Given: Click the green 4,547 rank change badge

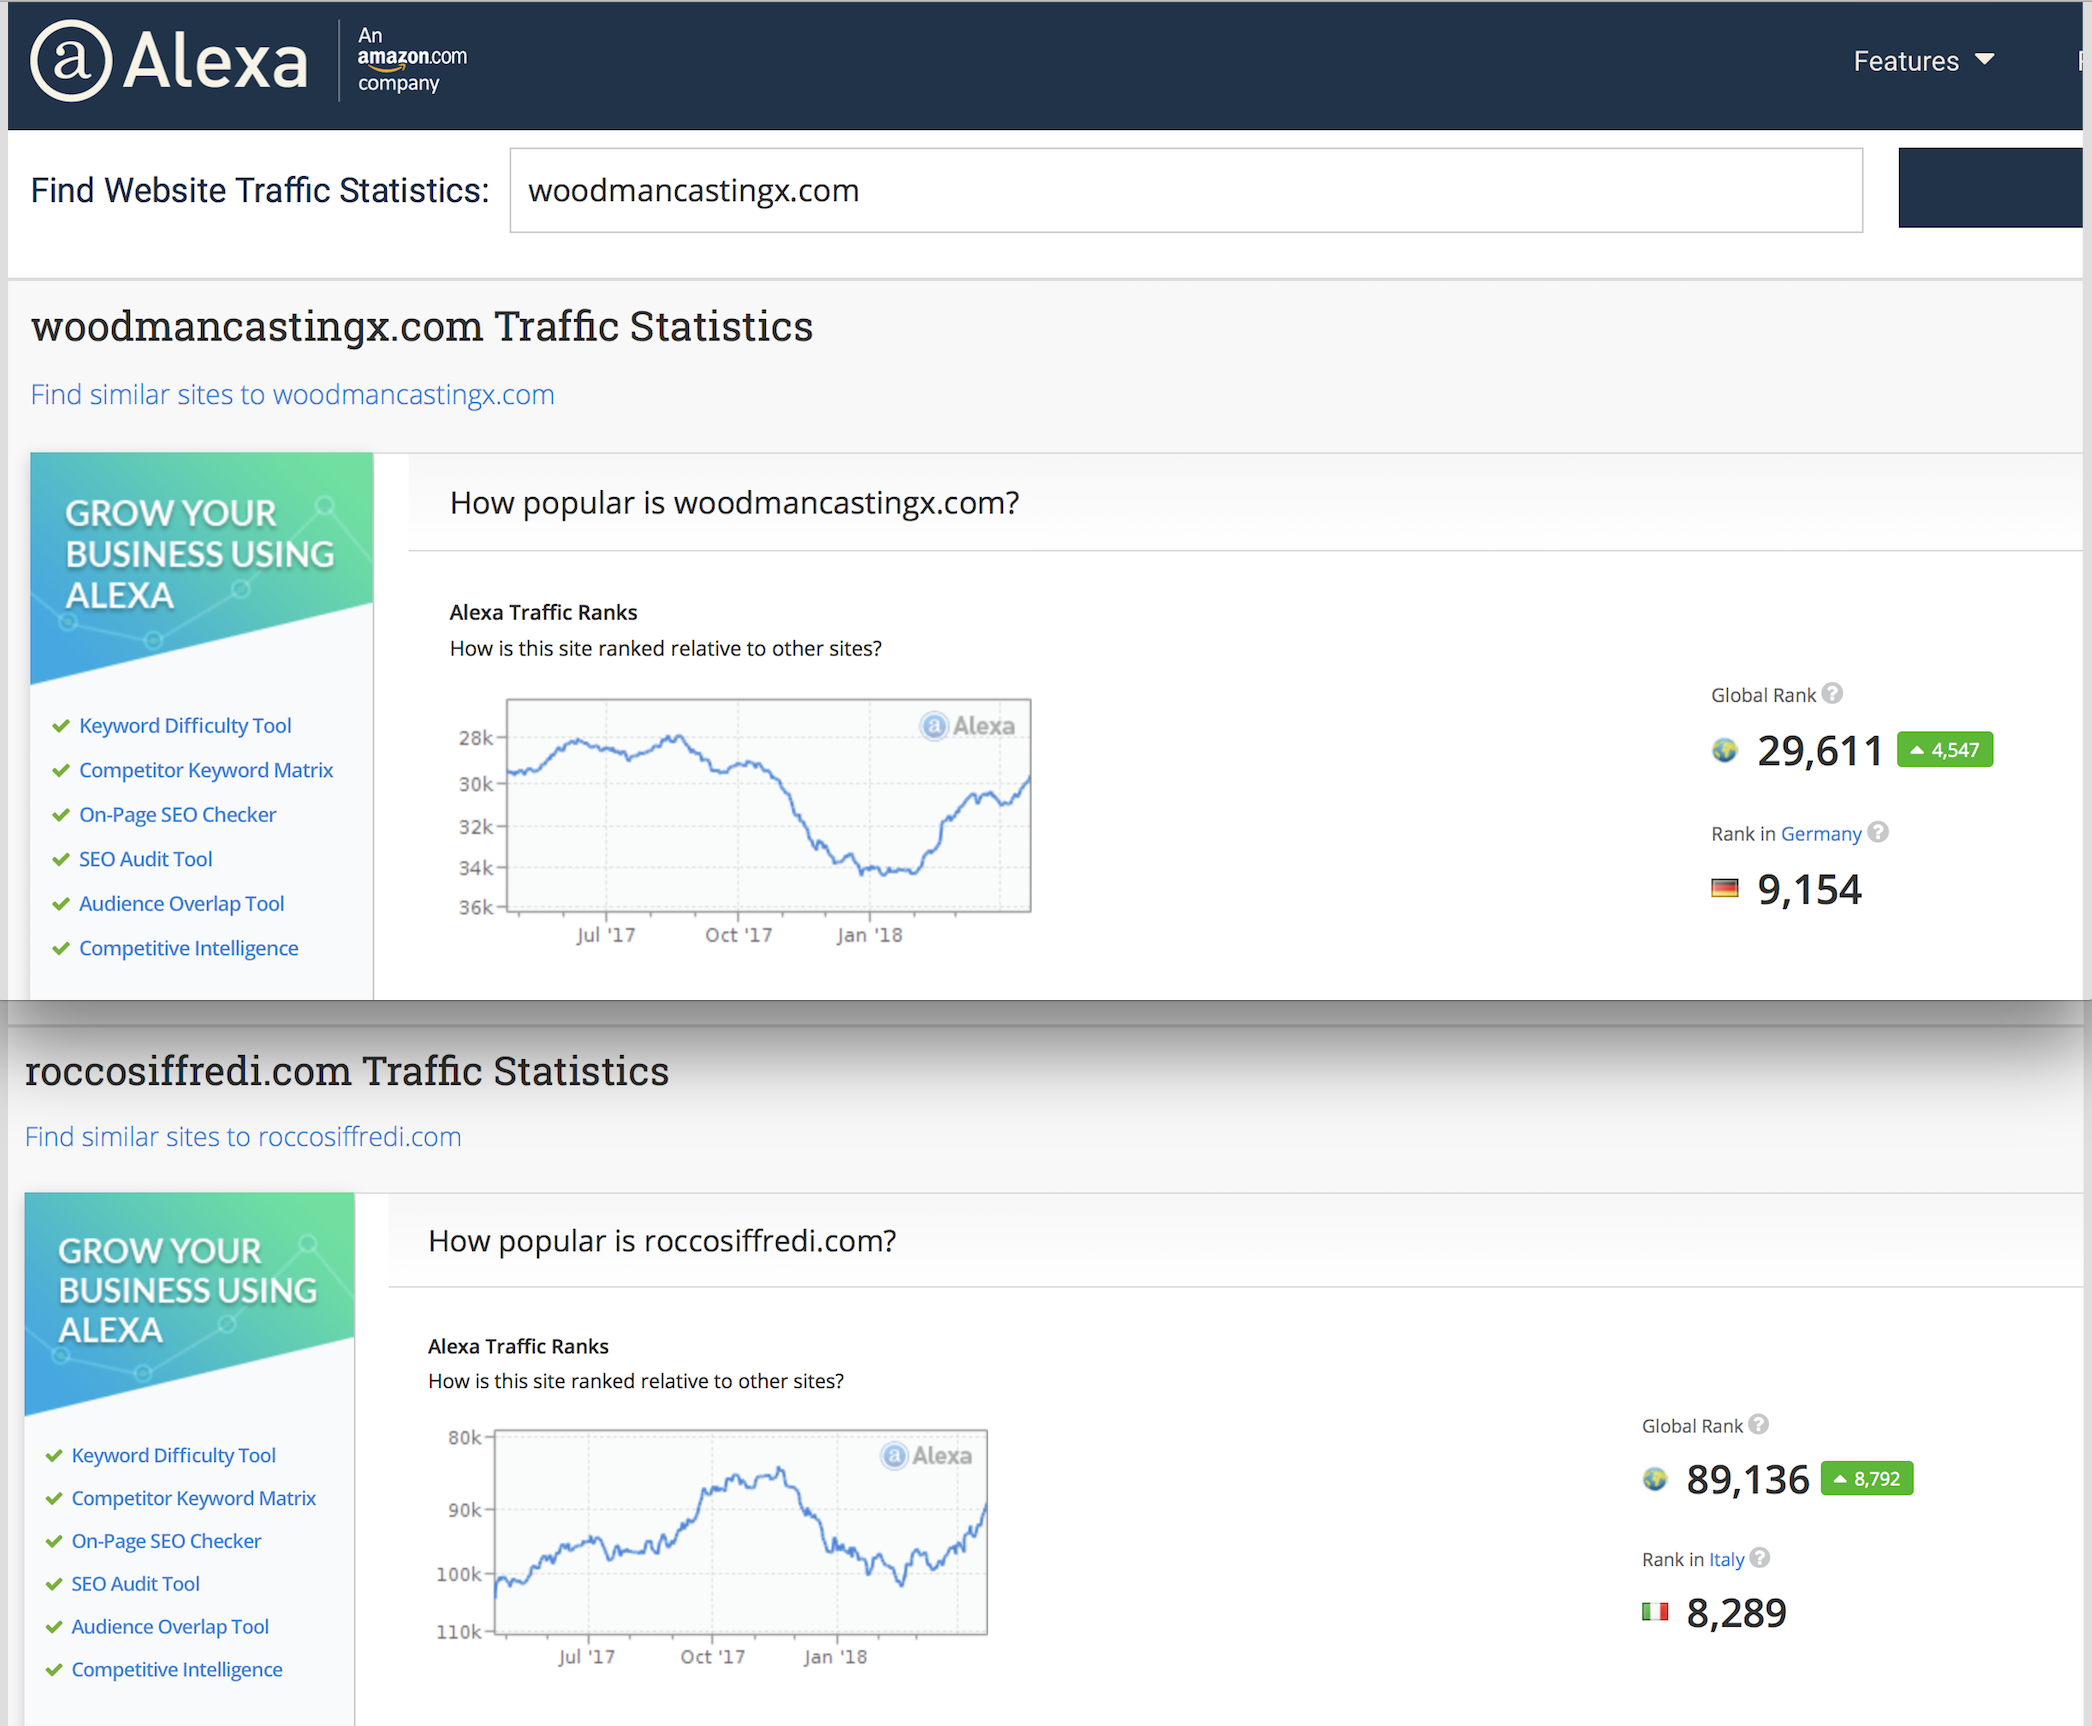Looking at the screenshot, I should pyautogui.click(x=1944, y=750).
